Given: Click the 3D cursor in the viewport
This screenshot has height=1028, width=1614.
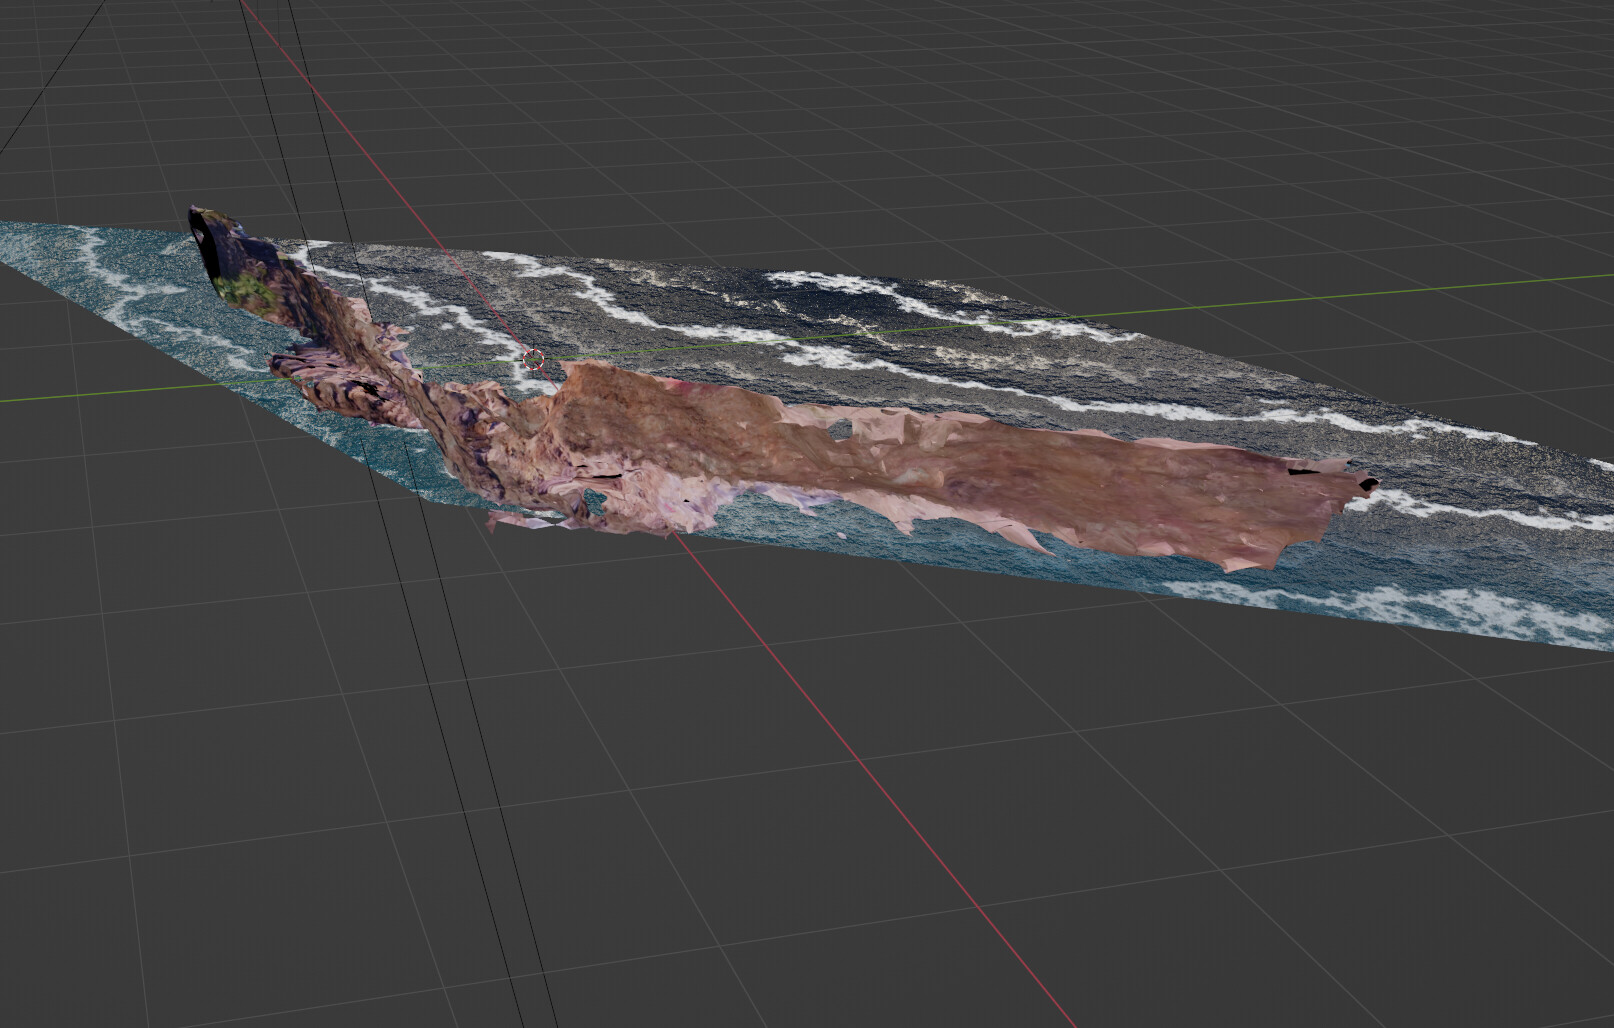Looking at the screenshot, I should click(x=533, y=359).
